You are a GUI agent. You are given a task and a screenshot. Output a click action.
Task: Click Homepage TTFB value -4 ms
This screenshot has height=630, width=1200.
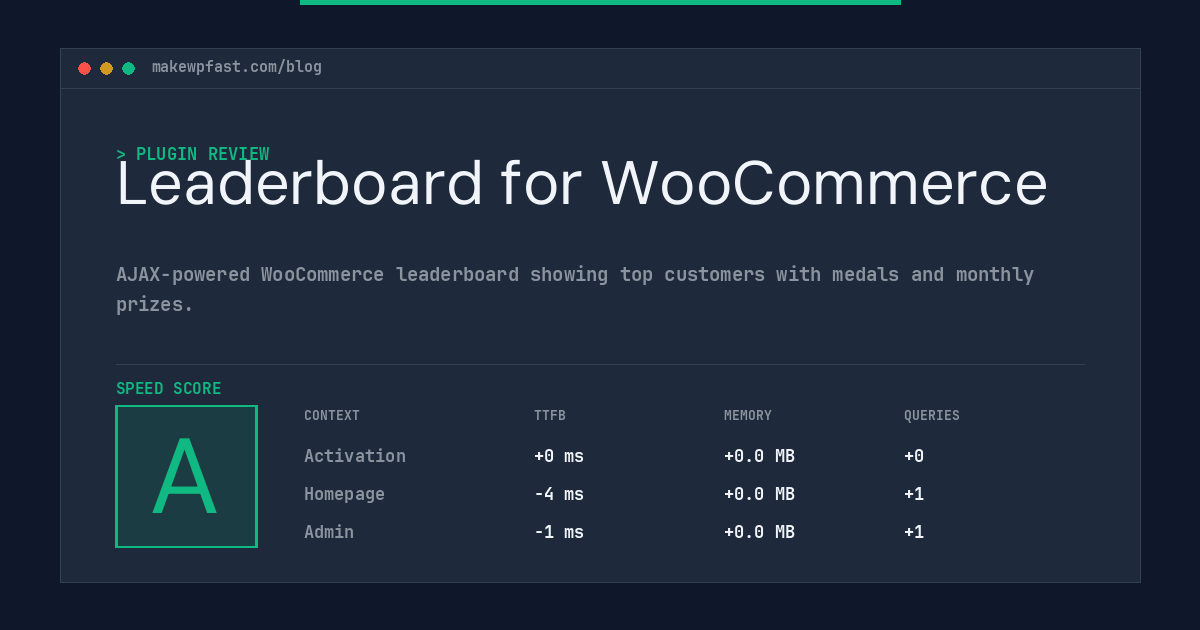(x=559, y=494)
